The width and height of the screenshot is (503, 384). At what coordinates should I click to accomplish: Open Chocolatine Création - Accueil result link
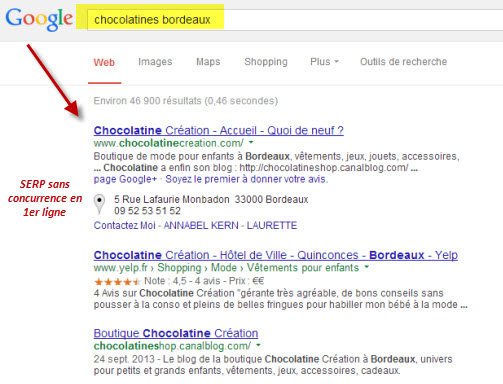coord(218,130)
